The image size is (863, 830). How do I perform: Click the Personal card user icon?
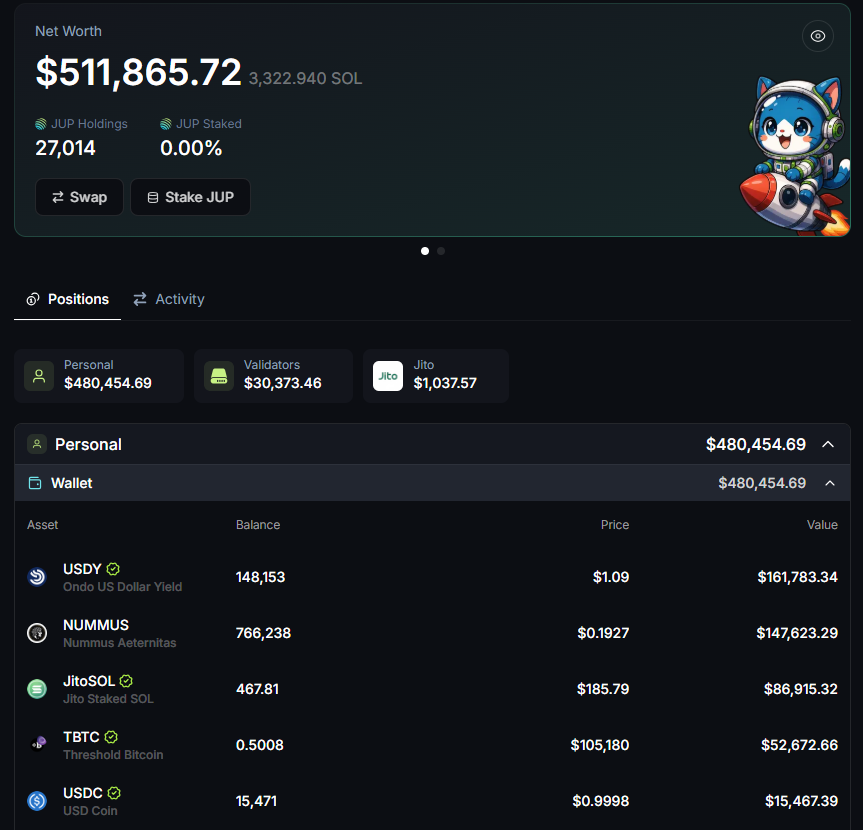click(39, 376)
